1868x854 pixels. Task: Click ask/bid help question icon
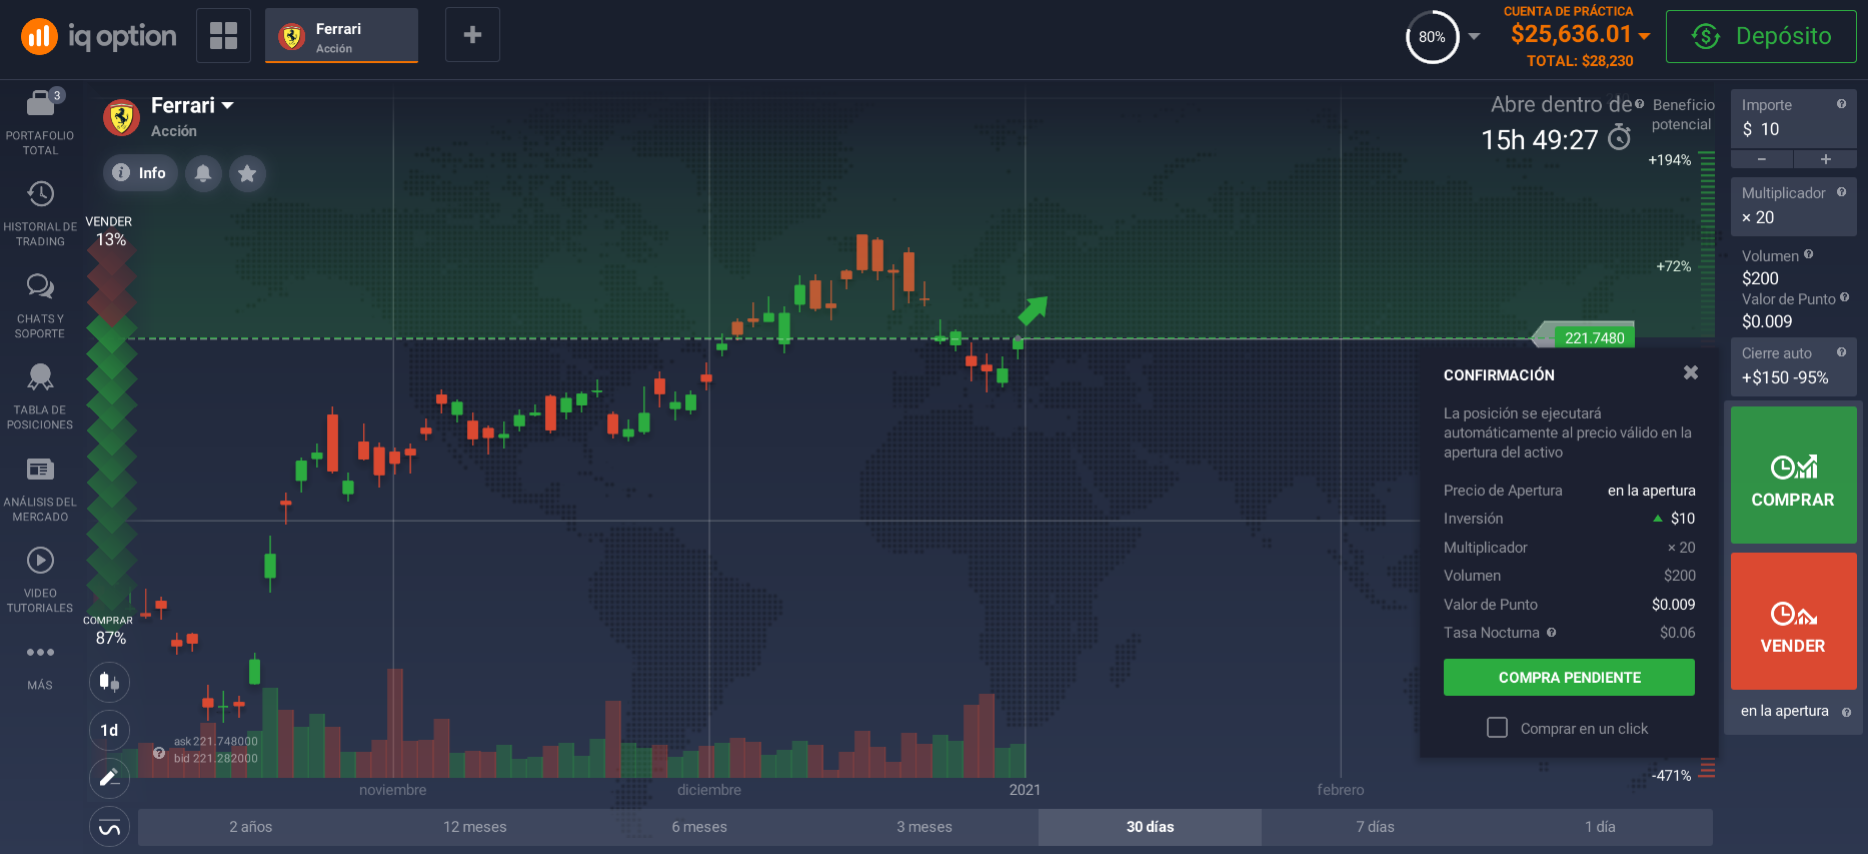pos(159,753)
